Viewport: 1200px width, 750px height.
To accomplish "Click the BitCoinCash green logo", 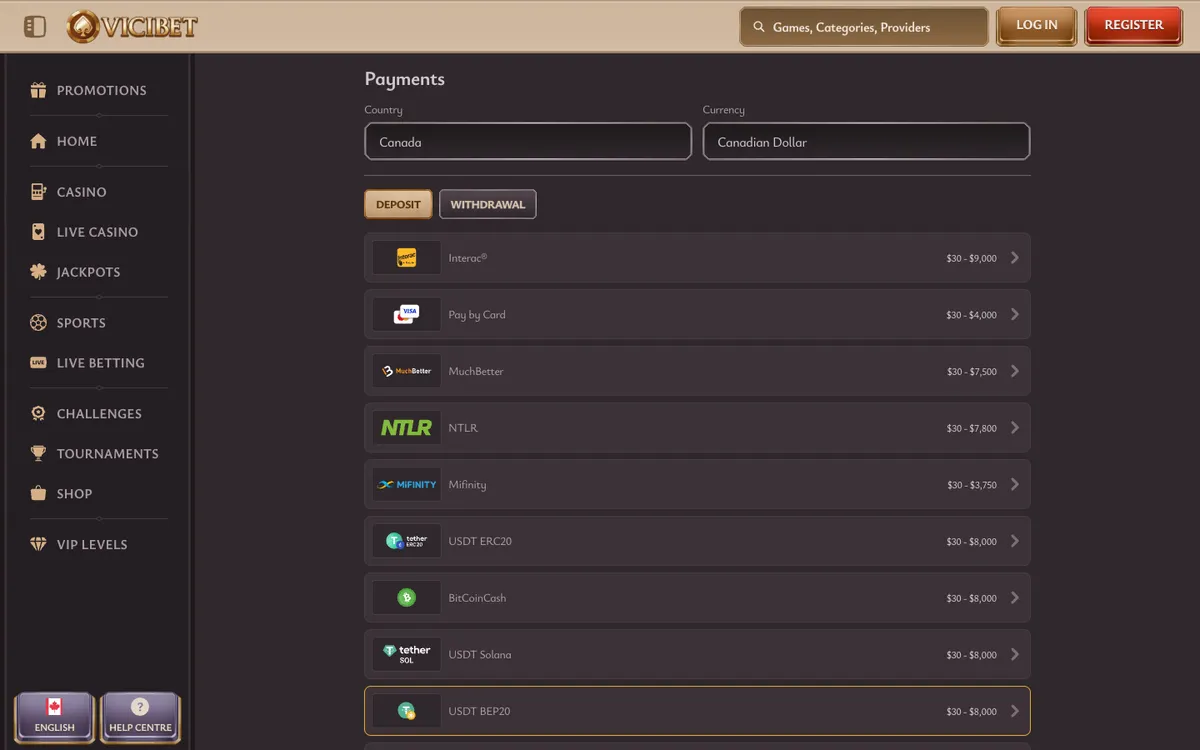I will click(x=406, y=598).
